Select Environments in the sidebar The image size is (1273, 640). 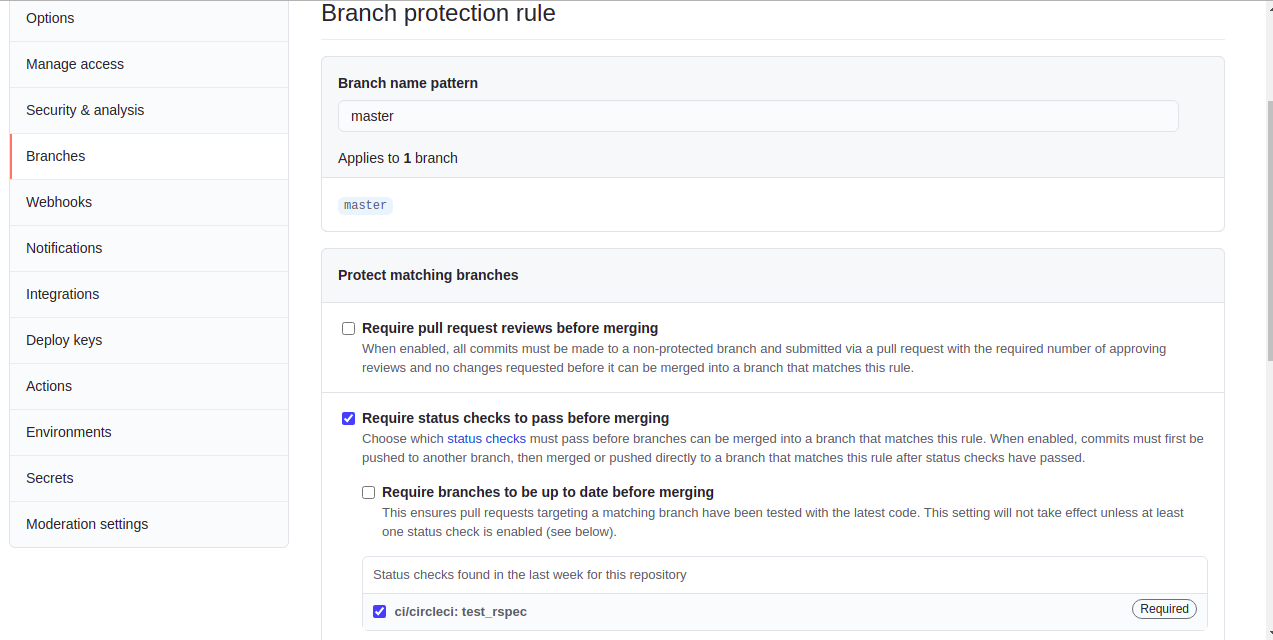(x=69, y=432)
